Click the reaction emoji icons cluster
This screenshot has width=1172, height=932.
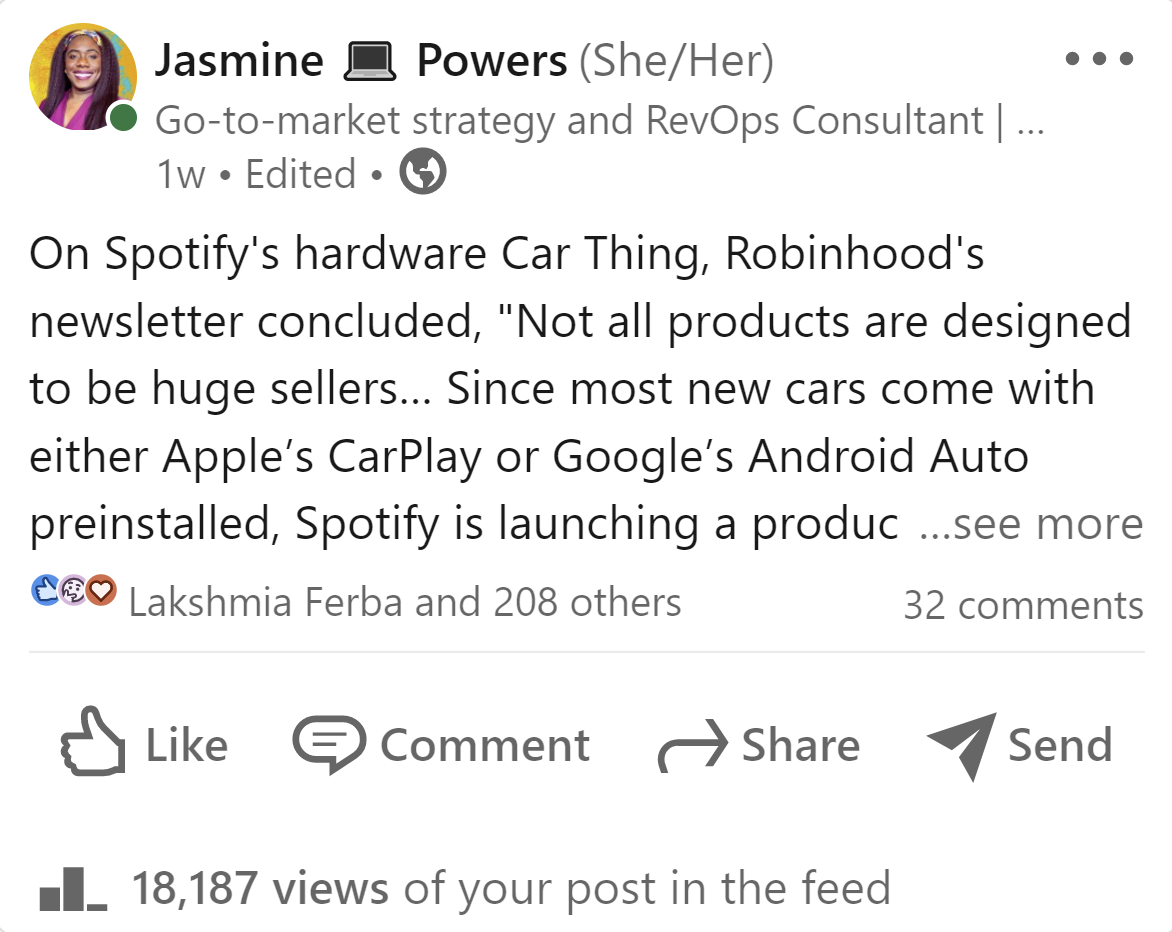[74, 592]
